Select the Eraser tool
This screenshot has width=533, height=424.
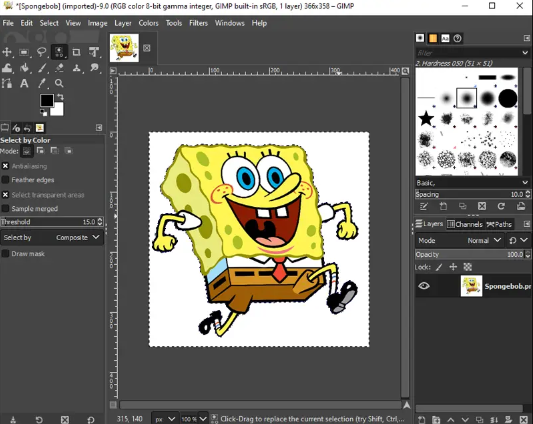coord(59,68)
